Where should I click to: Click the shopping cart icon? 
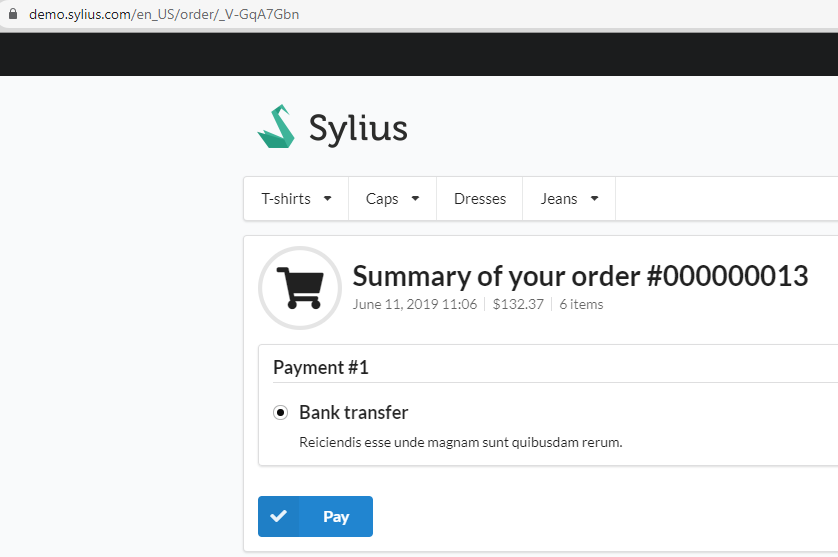pyautogui.click(x=300, y=288)
